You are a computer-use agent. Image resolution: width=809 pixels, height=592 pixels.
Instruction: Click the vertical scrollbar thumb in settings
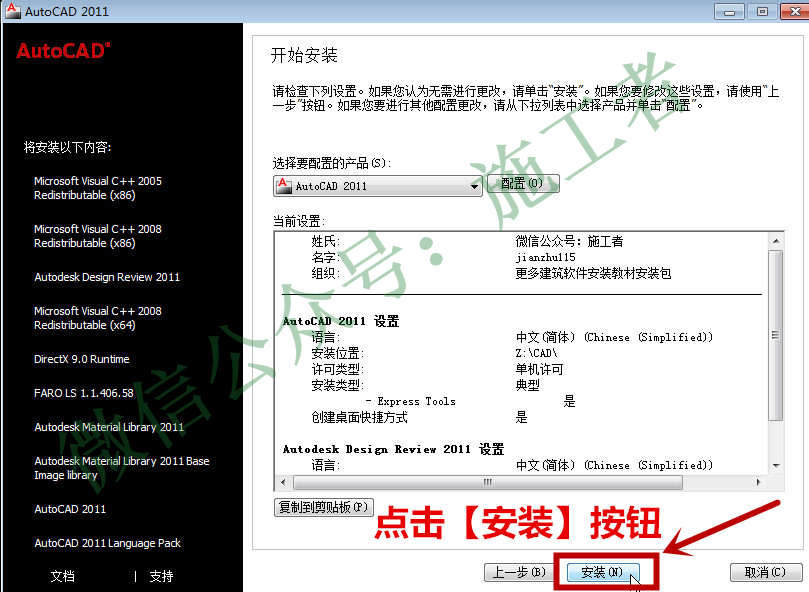coord(775,335)
